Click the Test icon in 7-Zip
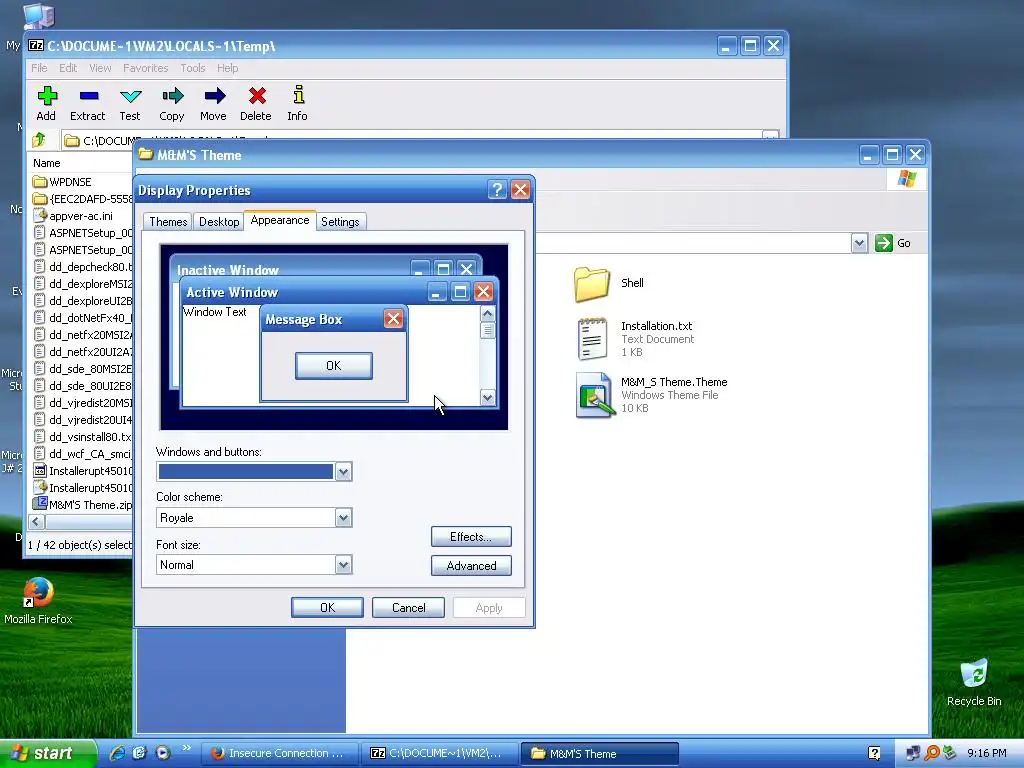Viewport: 1024px width, 768px height. 130,97
